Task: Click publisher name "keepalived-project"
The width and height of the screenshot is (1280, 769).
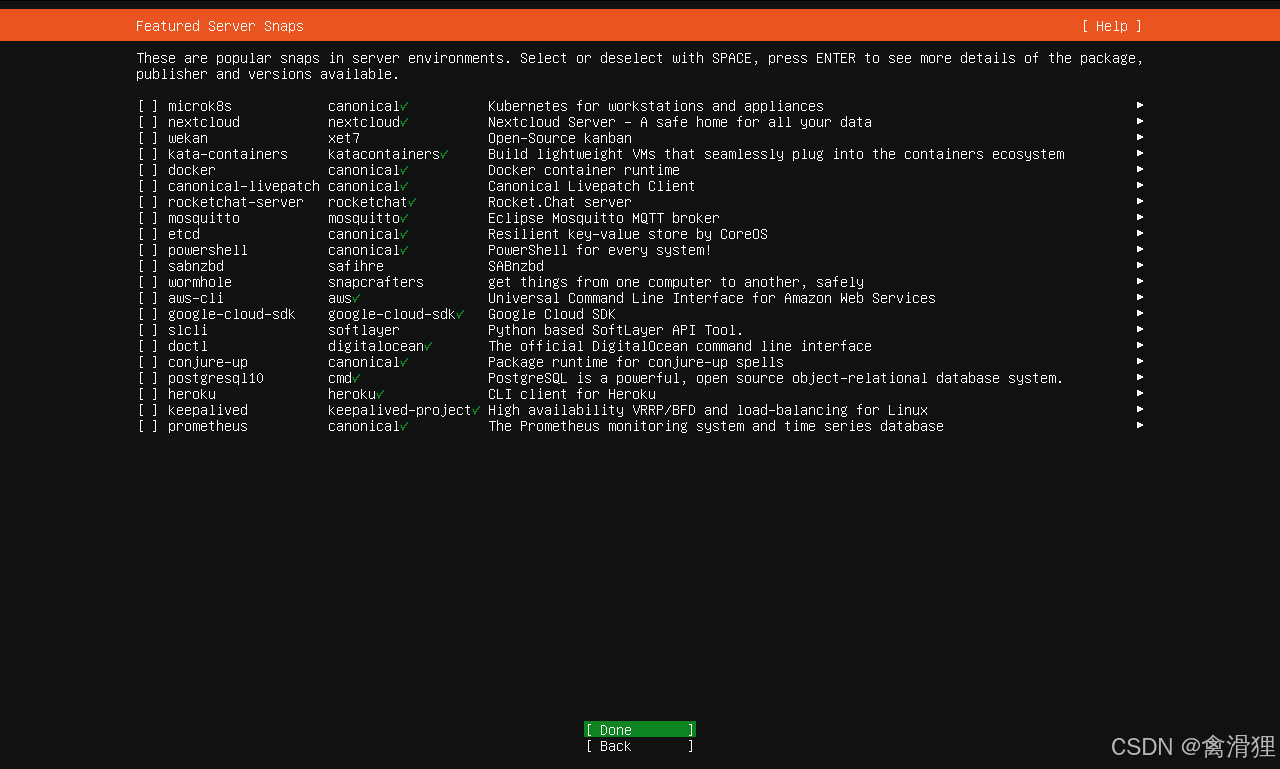Action: click(400, 410)
